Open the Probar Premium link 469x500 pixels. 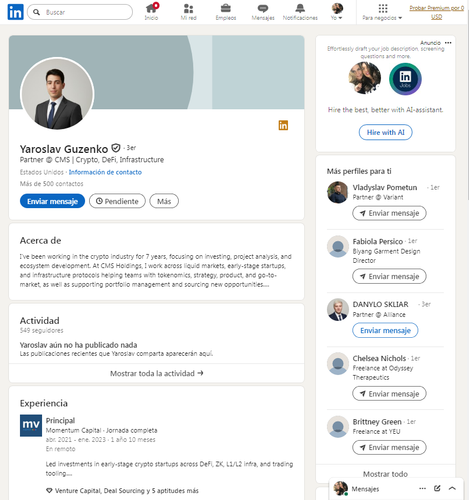coord(436,12)
